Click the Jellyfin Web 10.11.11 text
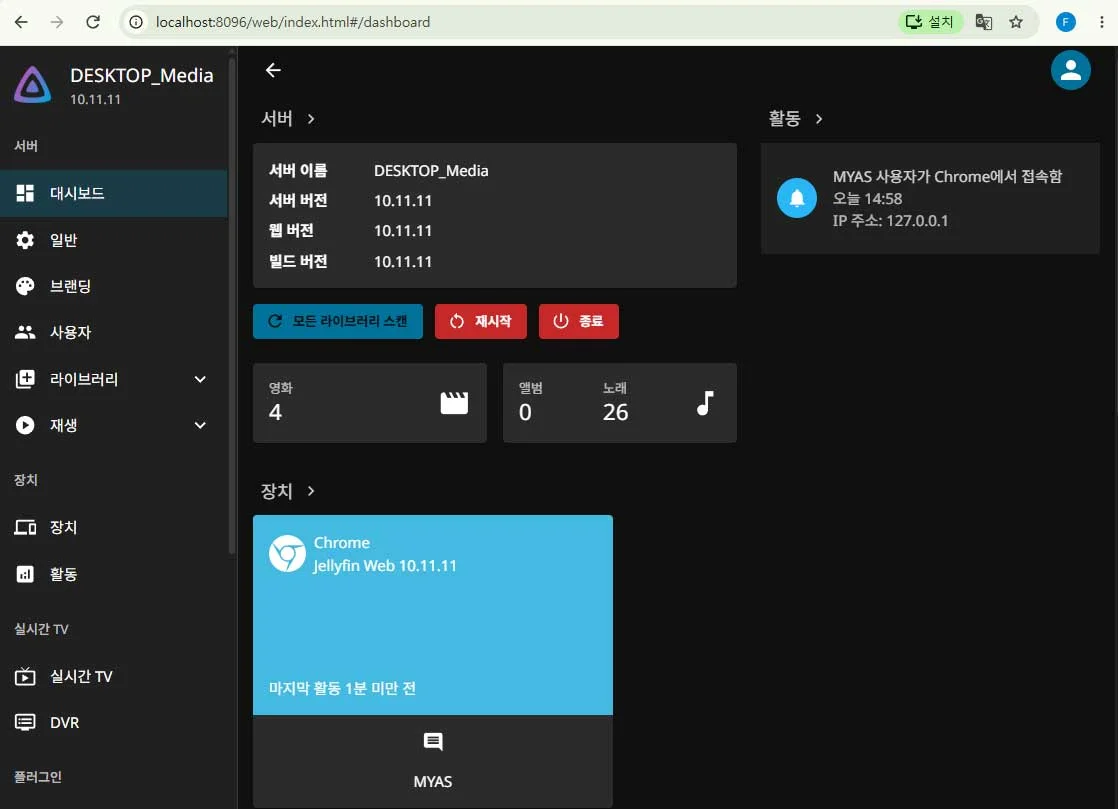The image size is (1118, 809). coord(385,566)
